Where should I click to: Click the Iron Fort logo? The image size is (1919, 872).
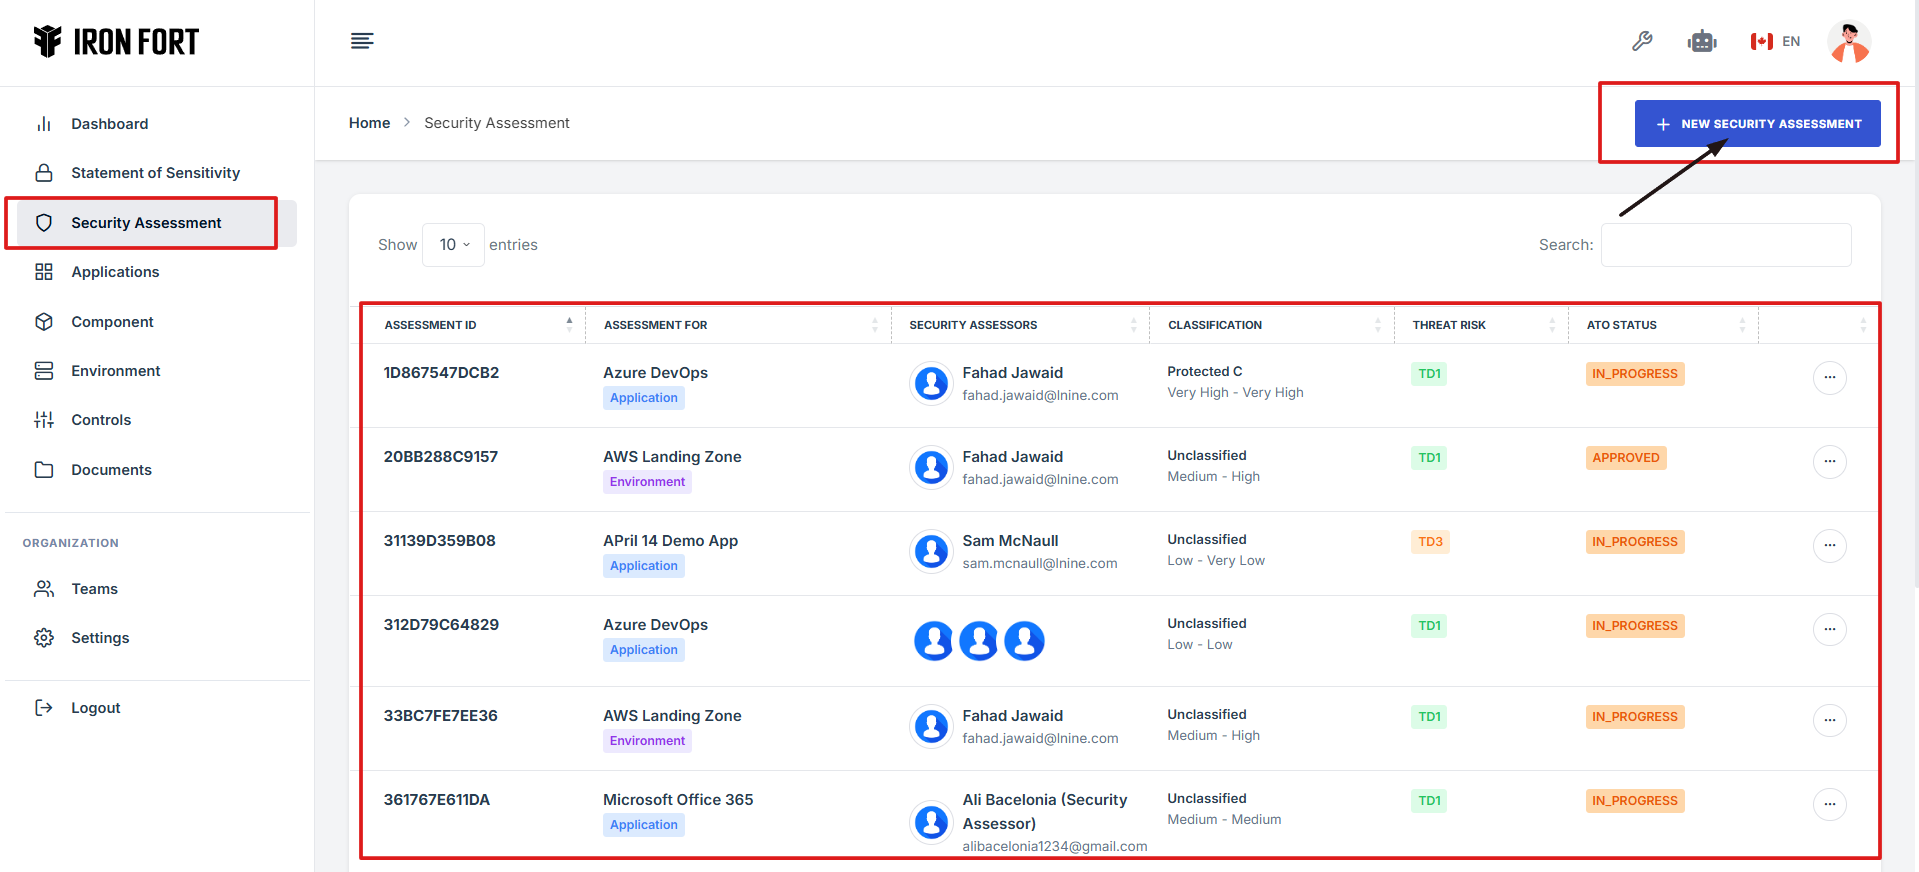tap(116, 42)
